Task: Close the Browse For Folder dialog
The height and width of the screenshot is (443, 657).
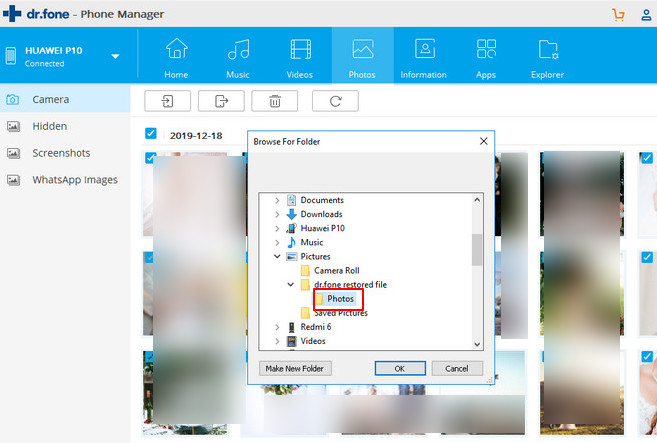Action: click(x=484, y=141)
